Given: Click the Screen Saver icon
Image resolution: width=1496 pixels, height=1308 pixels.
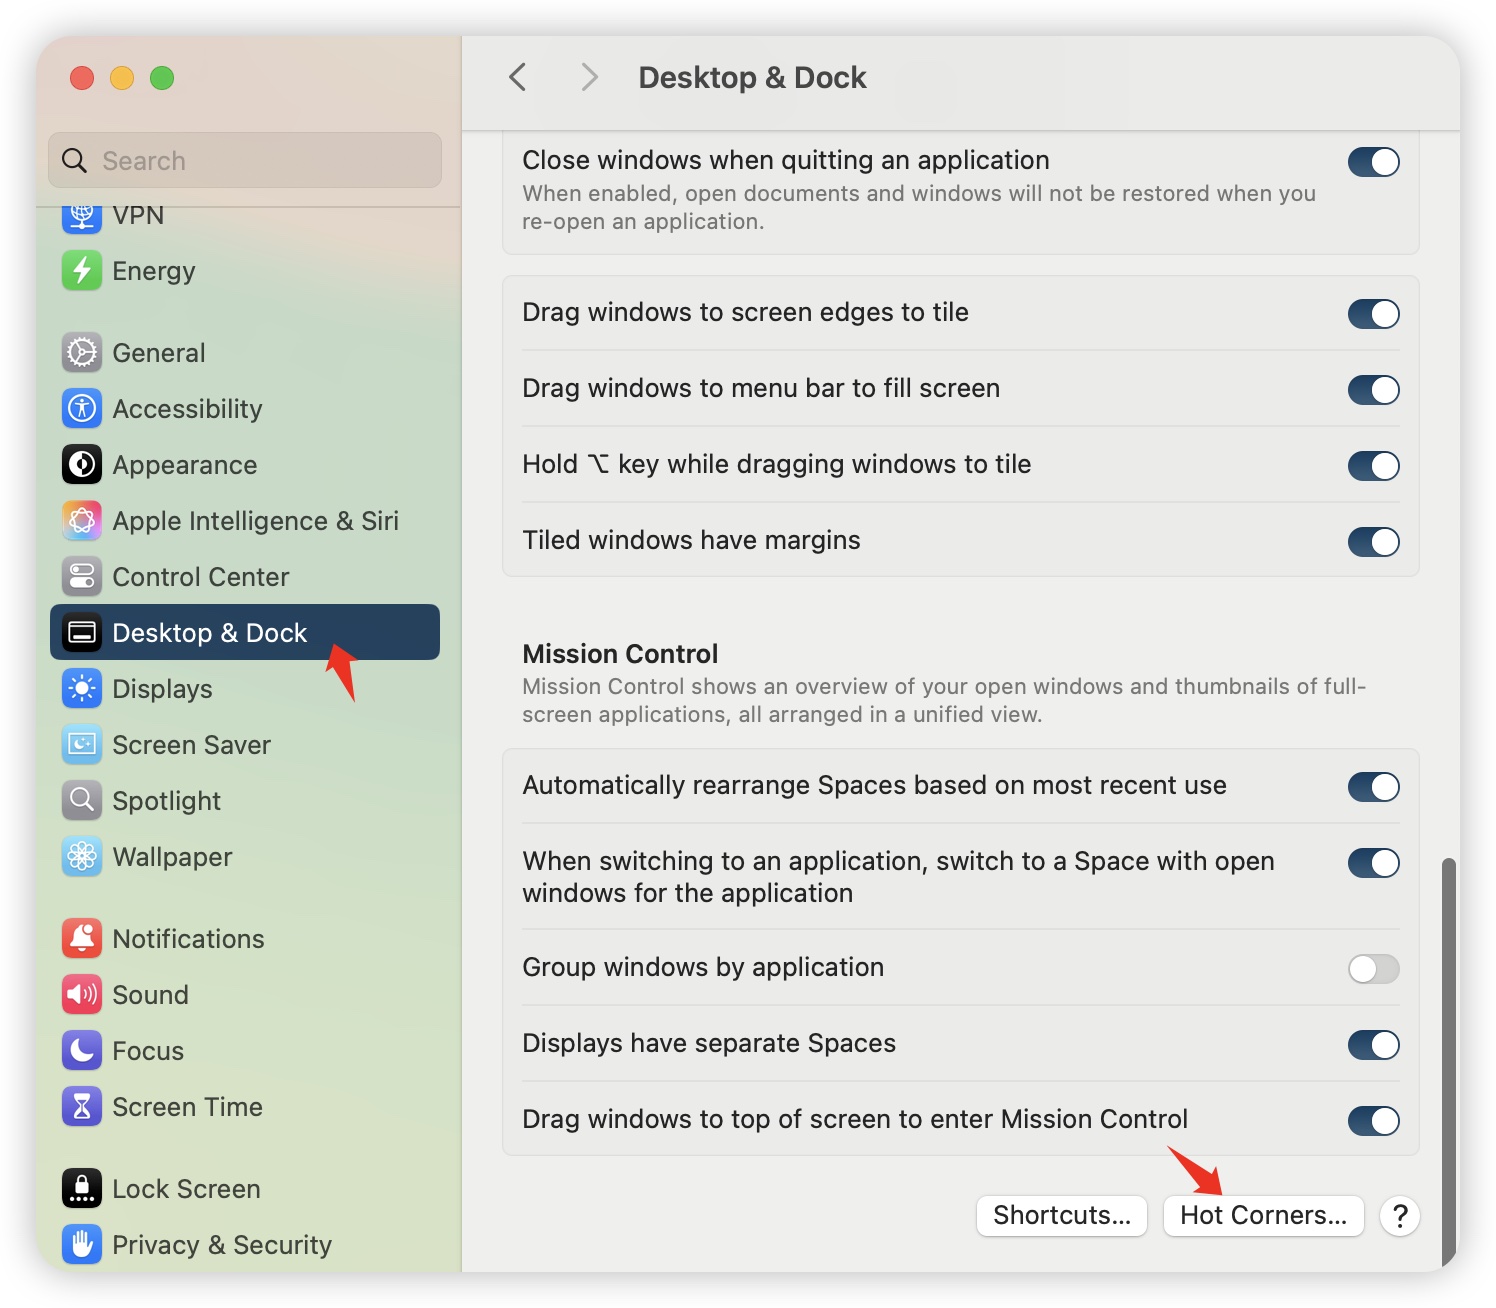Looking at the screenshot, I should point(82,745).
